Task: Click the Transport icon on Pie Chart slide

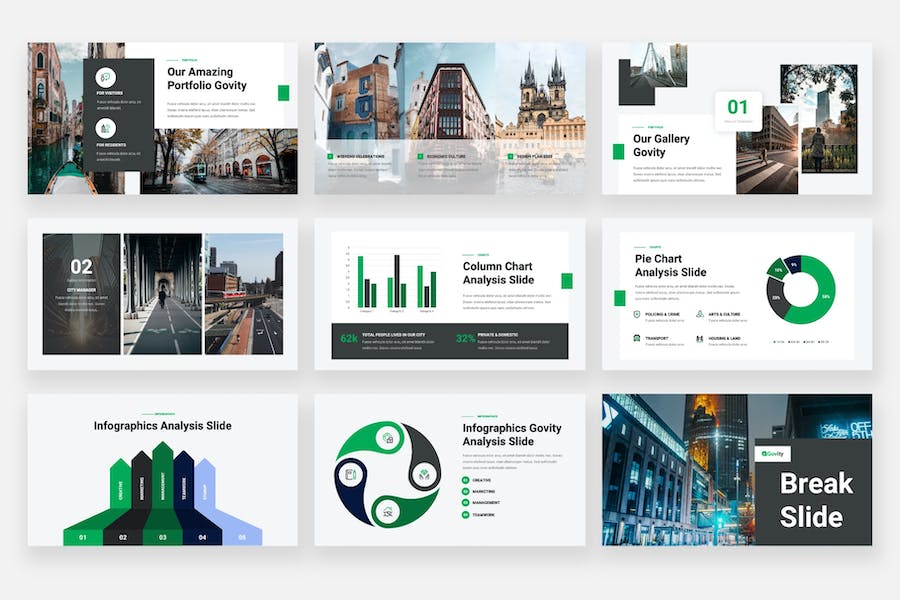Action: (637, 339)
